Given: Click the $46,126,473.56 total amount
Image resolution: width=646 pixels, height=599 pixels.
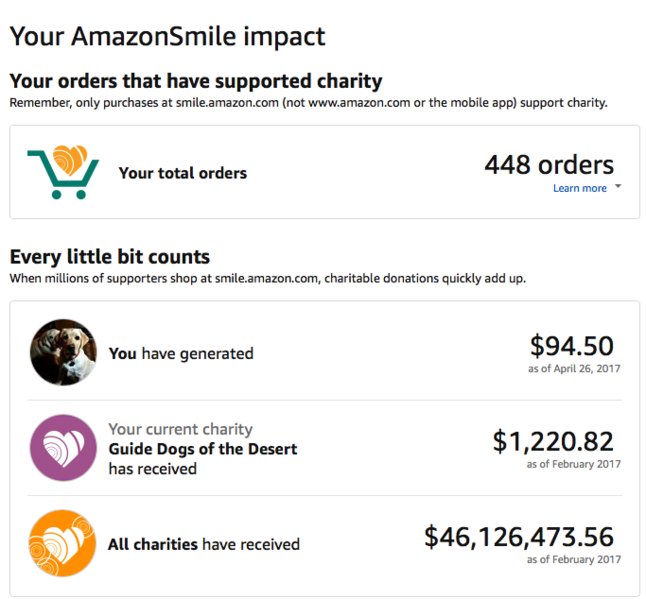Looking at the screenshot, I should pos(519,537).
